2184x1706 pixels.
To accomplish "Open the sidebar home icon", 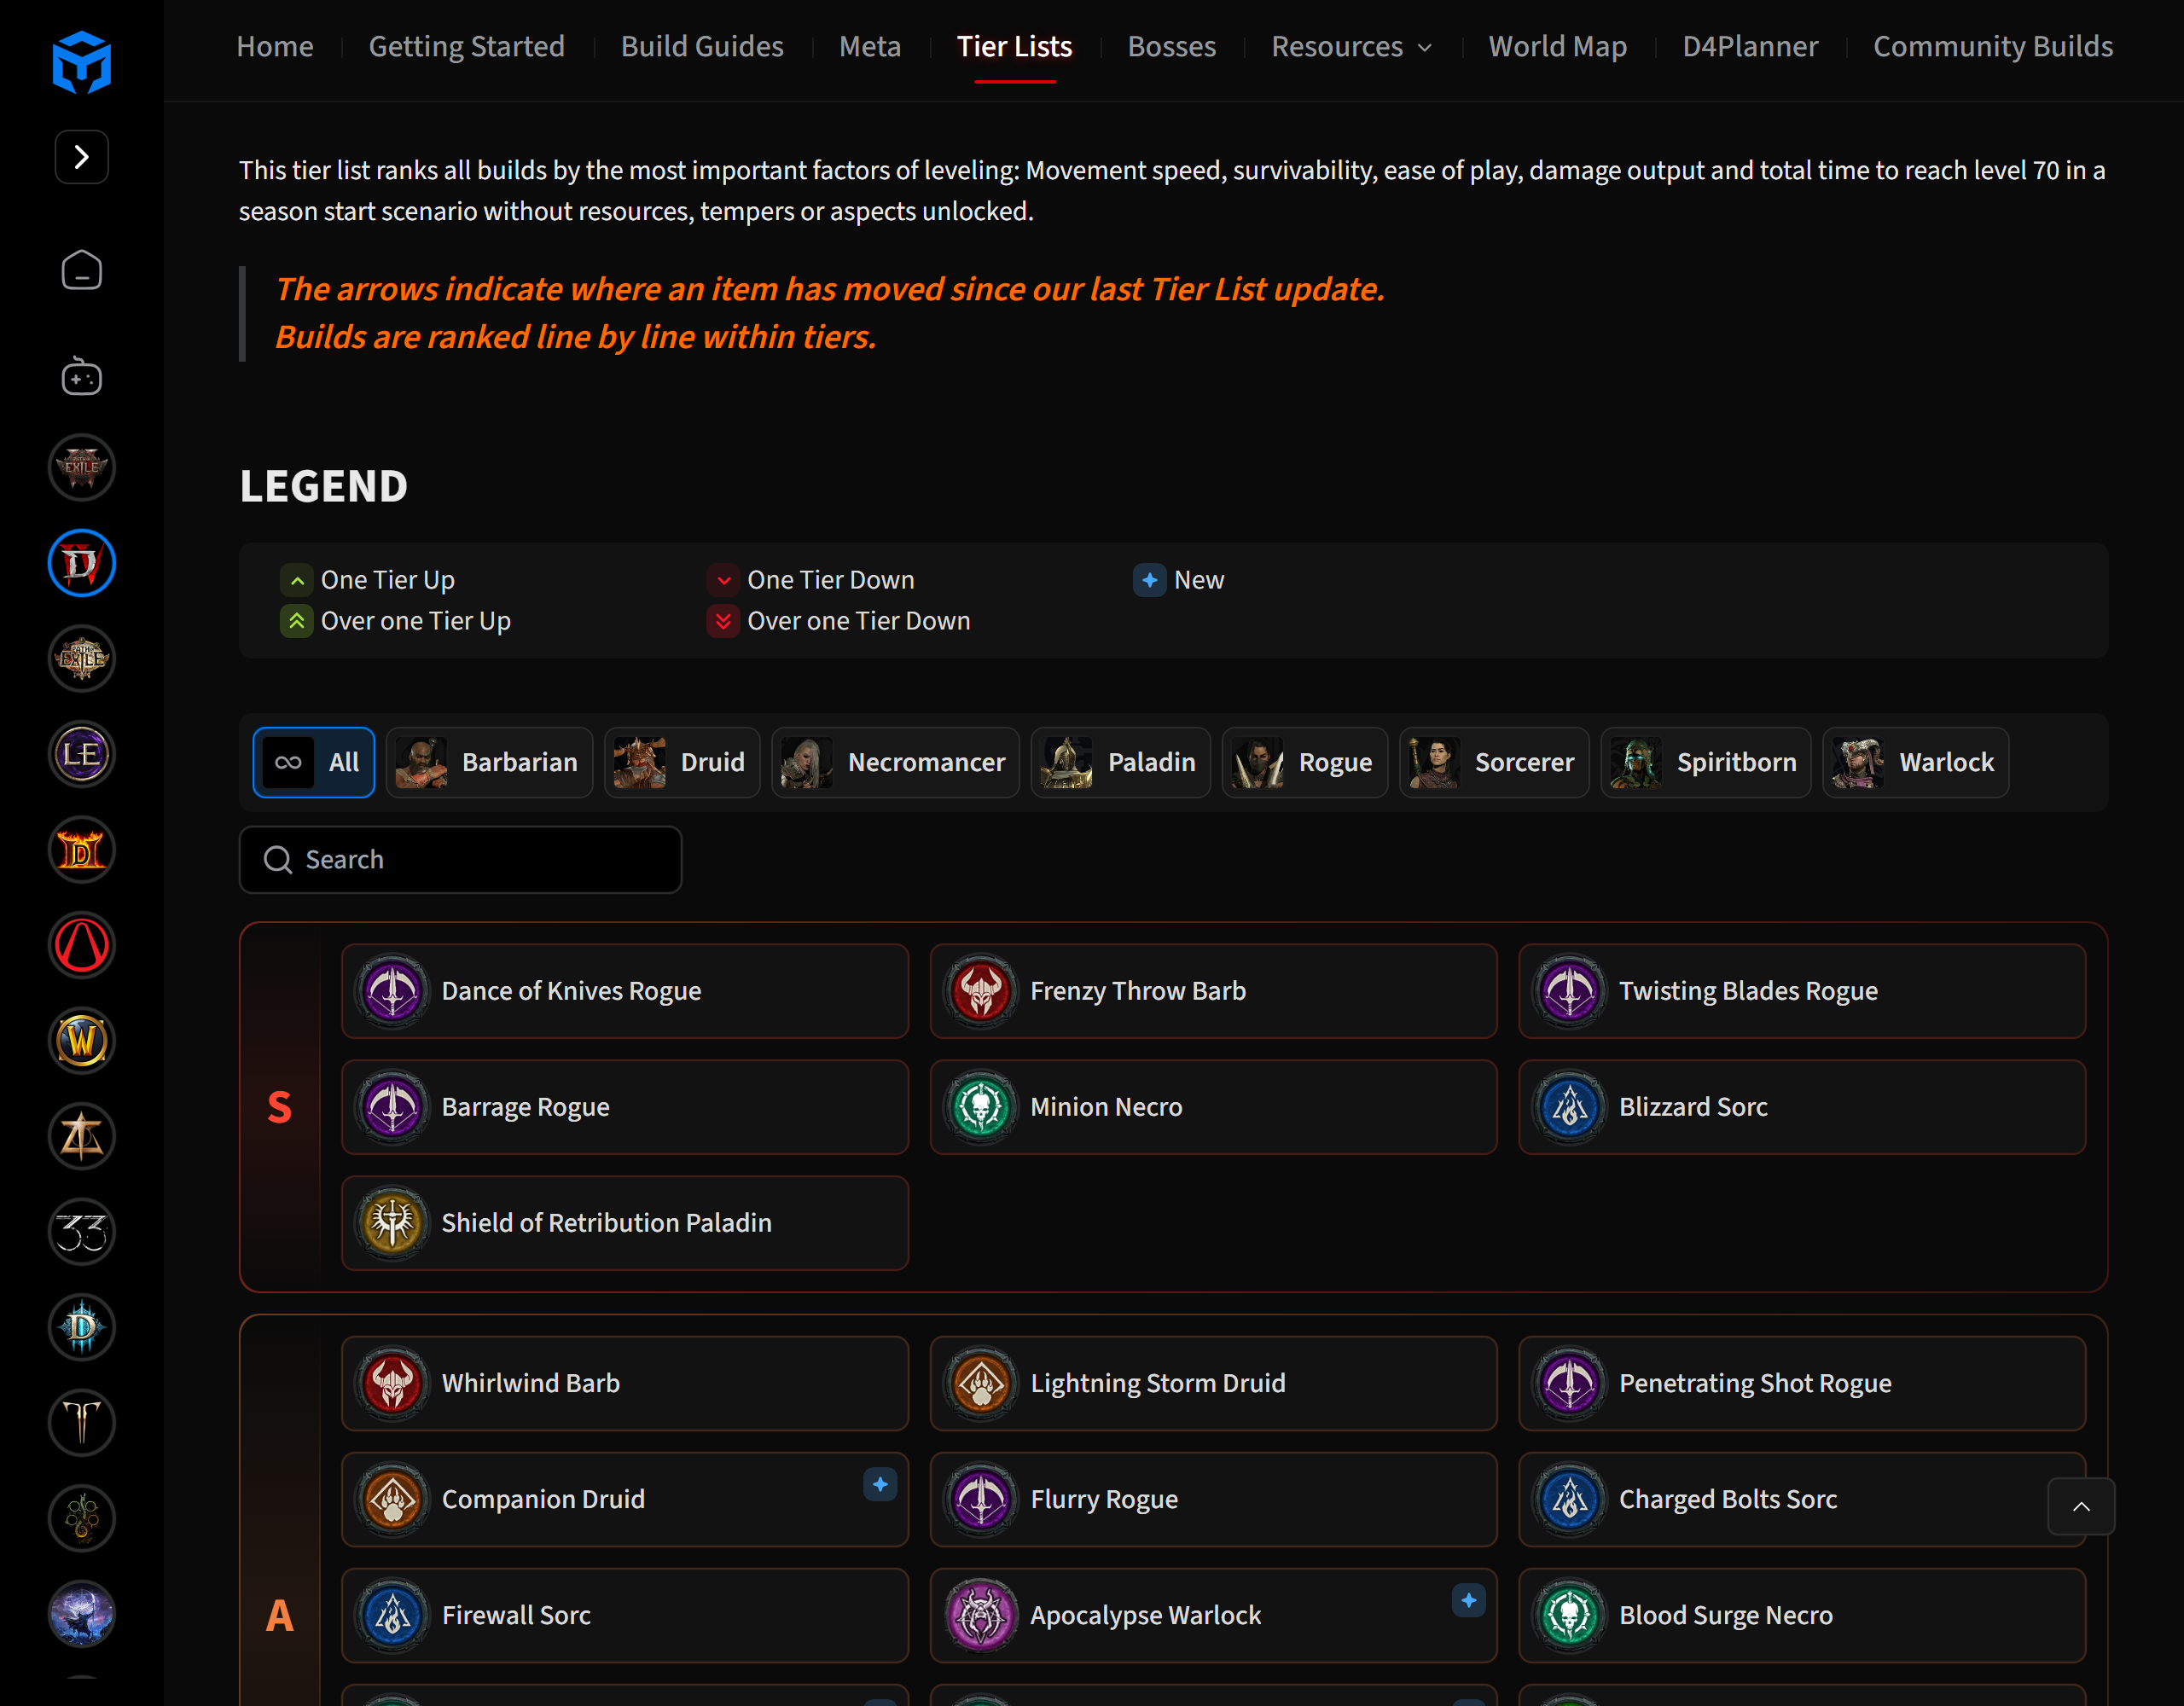I will (x=82, y=270).
